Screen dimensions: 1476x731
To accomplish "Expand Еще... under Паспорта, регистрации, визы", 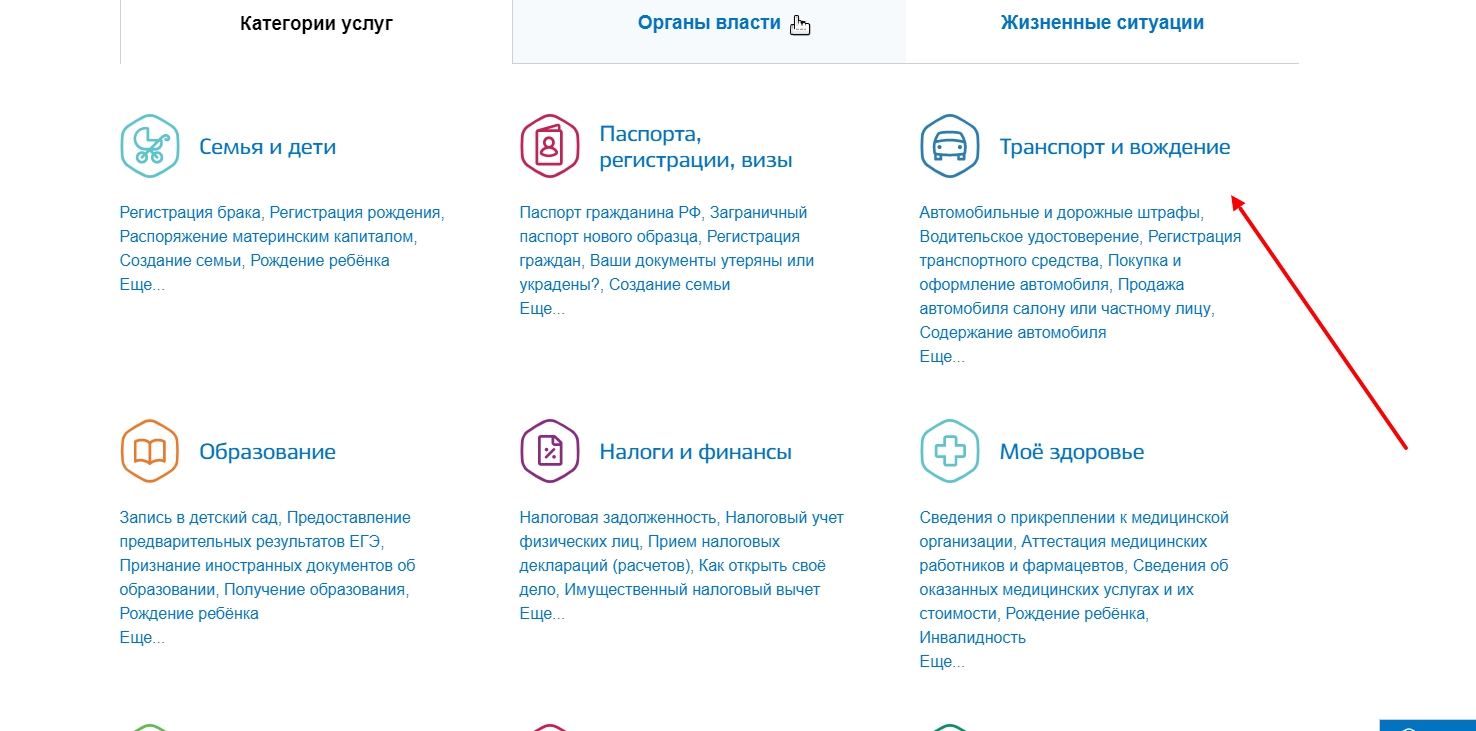I will 542,309.
